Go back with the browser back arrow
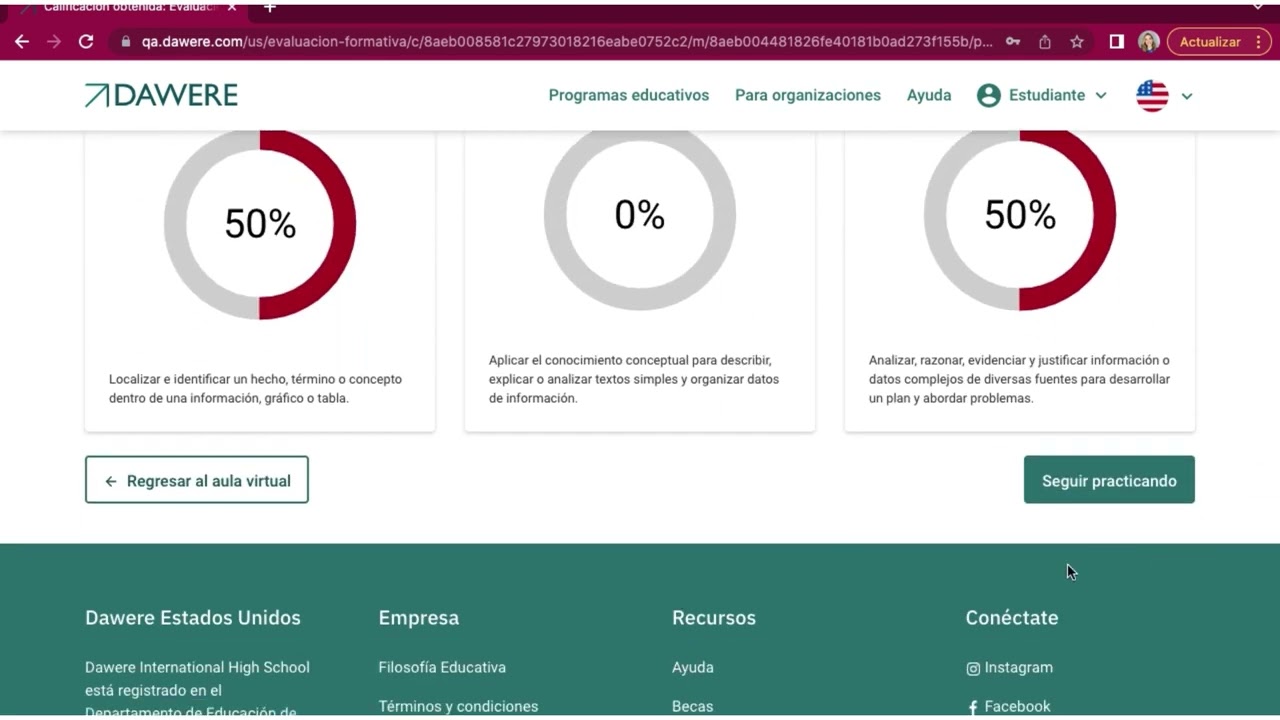 pos(22,42)
